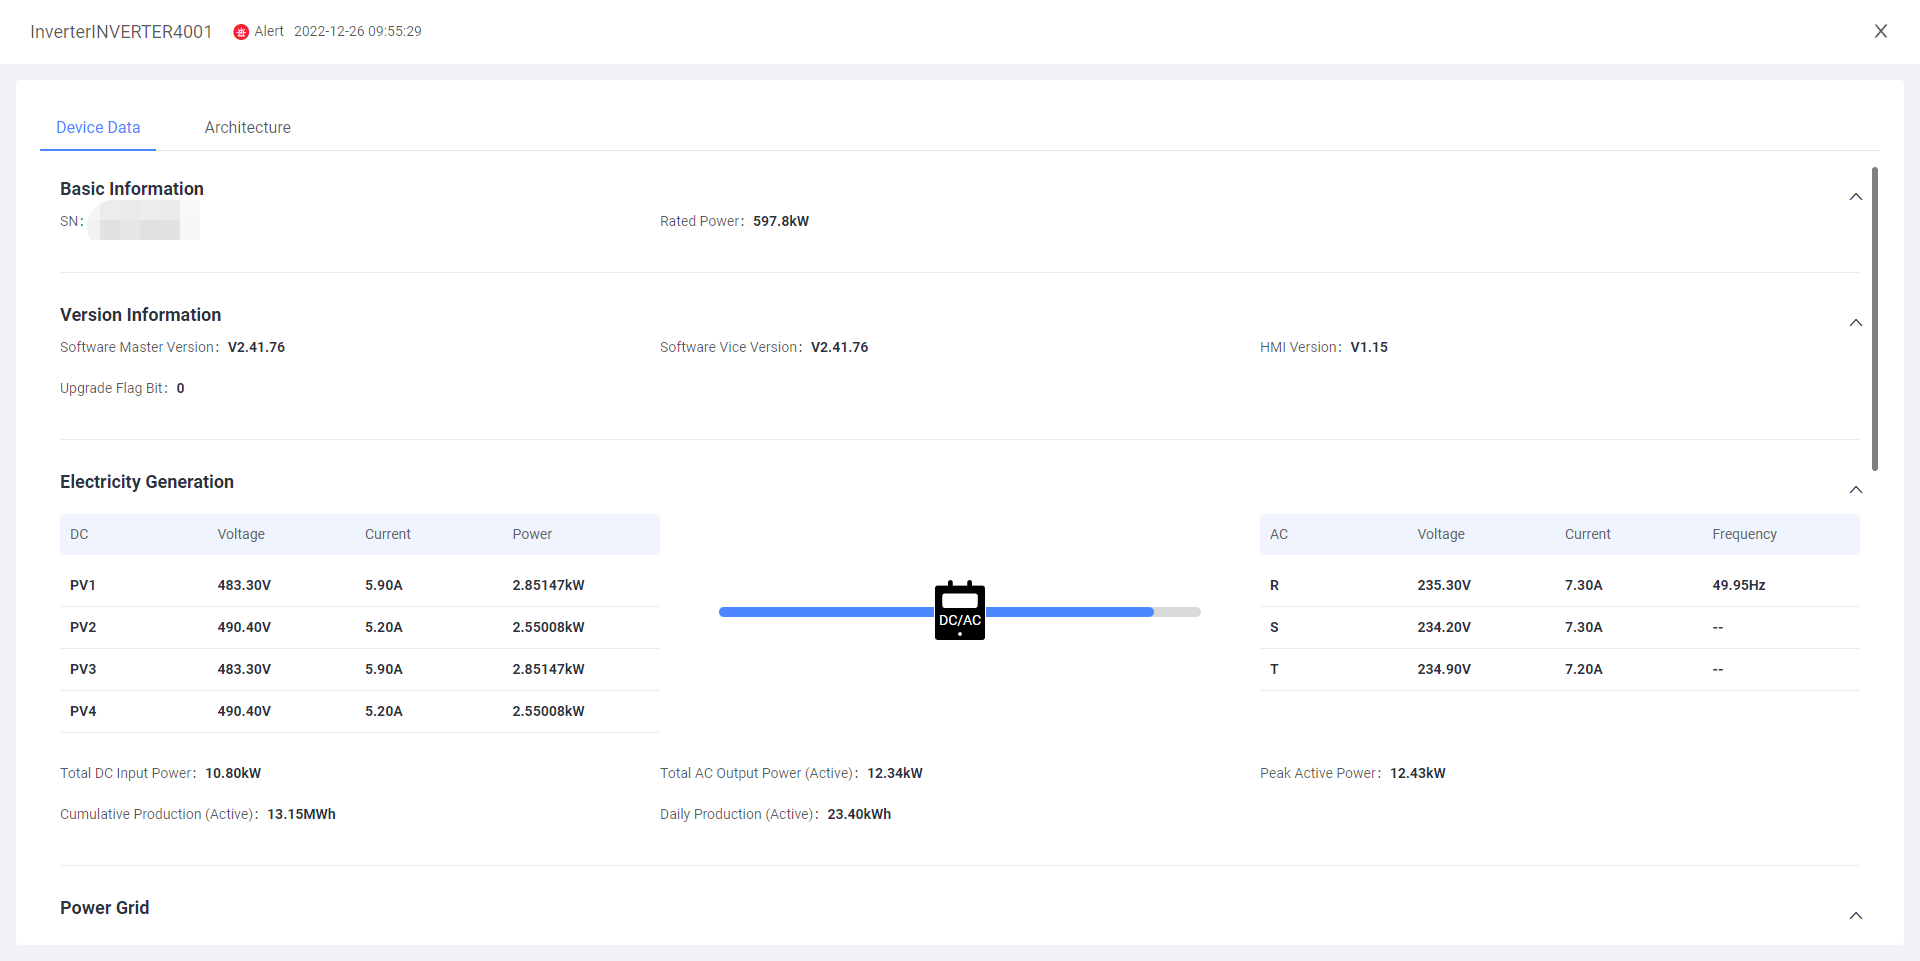Click the AC side power flow bar
Image resolution: width=1920 pixels, height=961 pixels.
point(1070,612)
